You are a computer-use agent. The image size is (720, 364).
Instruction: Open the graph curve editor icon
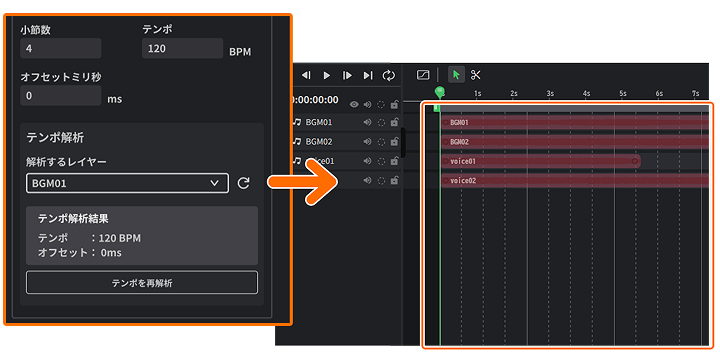(x=423, y=75)
